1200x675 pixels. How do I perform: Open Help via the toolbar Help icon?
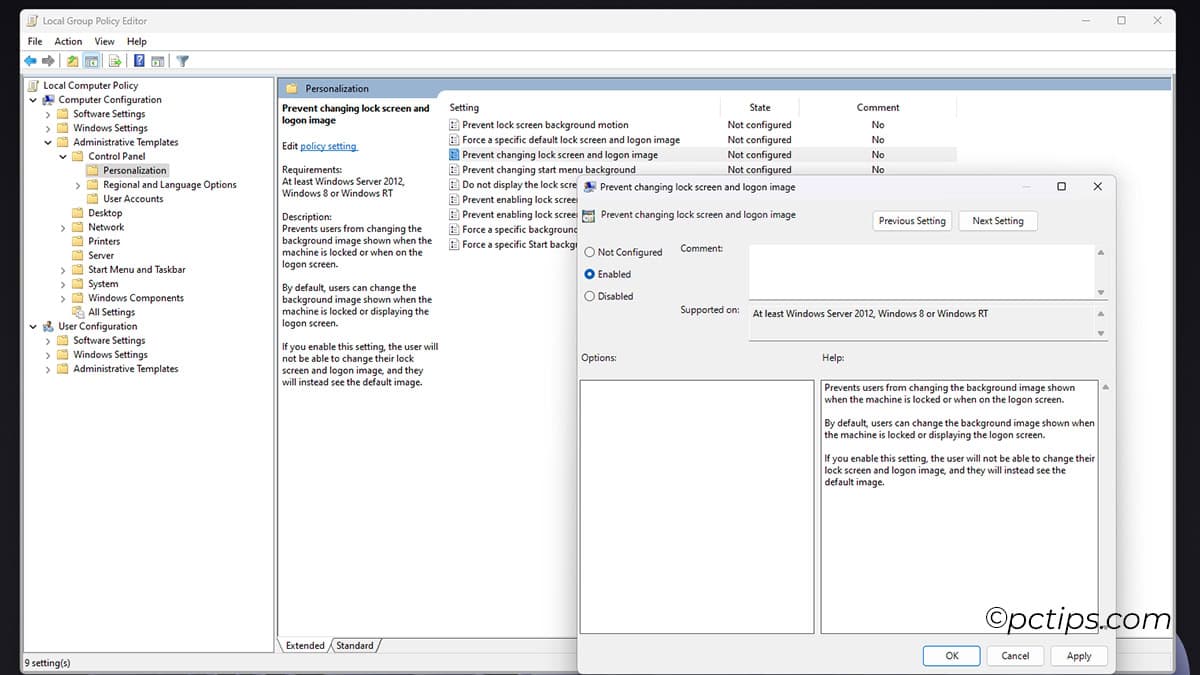[138, 60]
